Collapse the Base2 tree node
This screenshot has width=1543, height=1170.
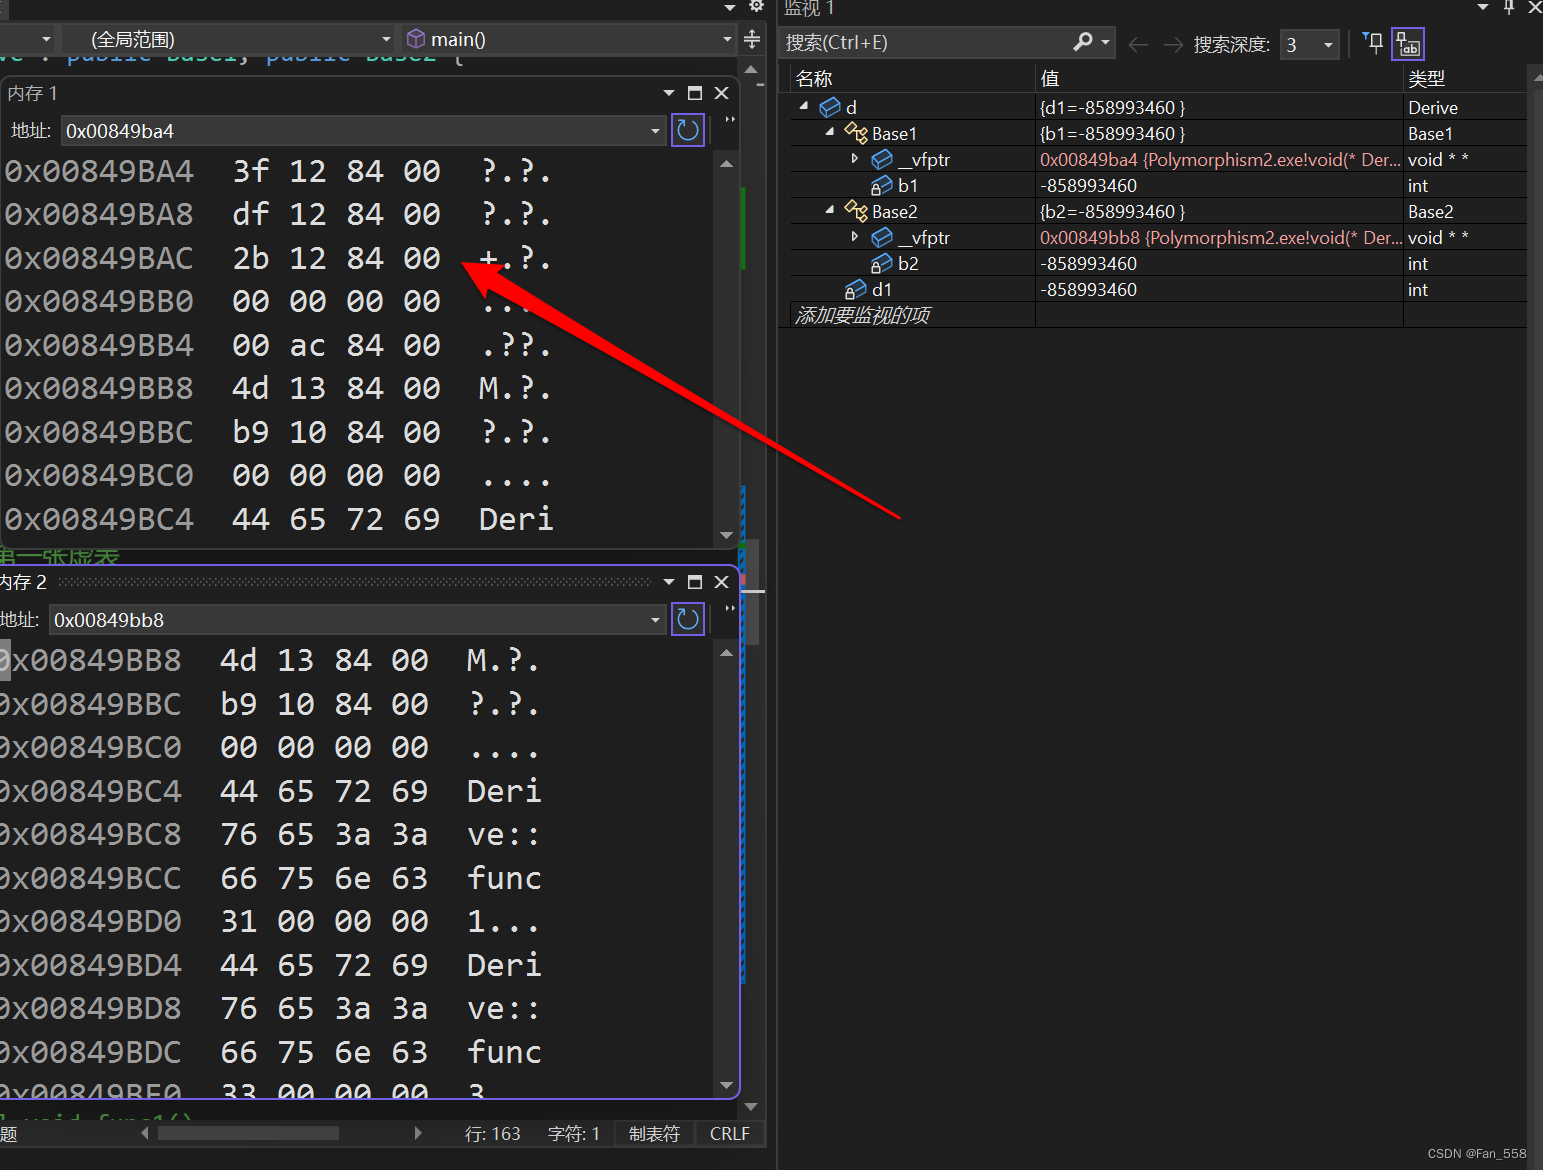830,209
